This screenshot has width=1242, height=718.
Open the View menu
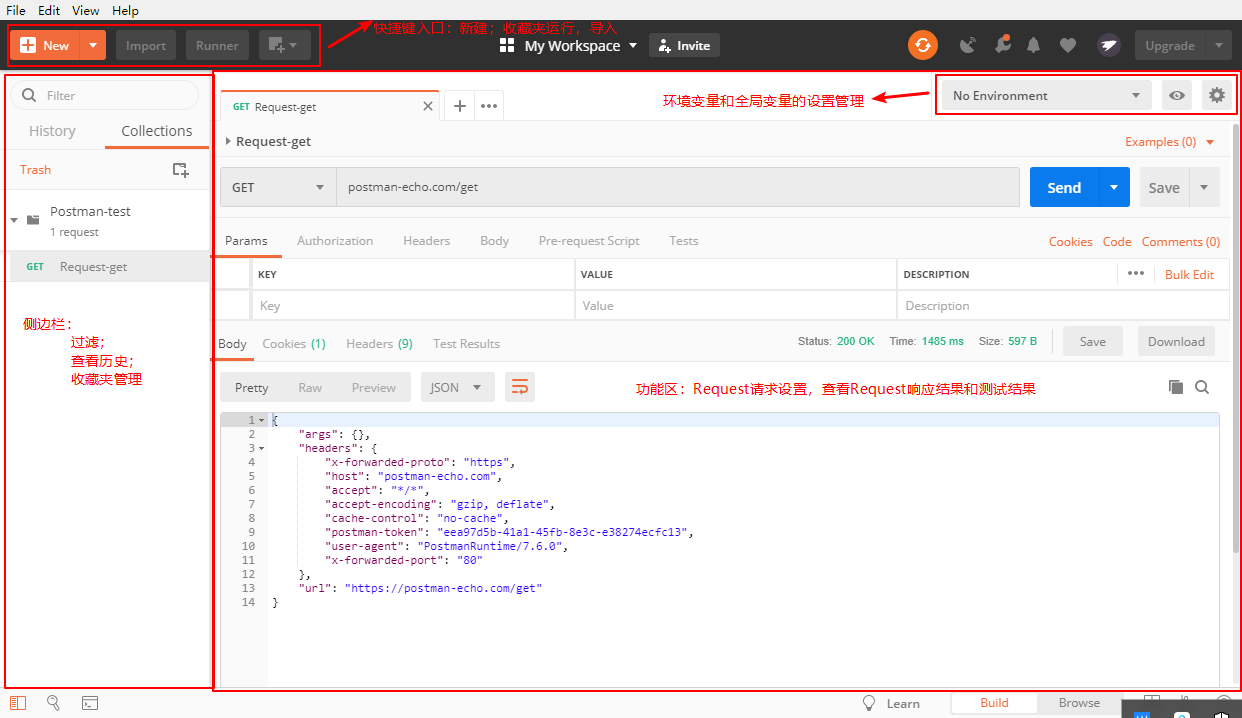(85, 10)
